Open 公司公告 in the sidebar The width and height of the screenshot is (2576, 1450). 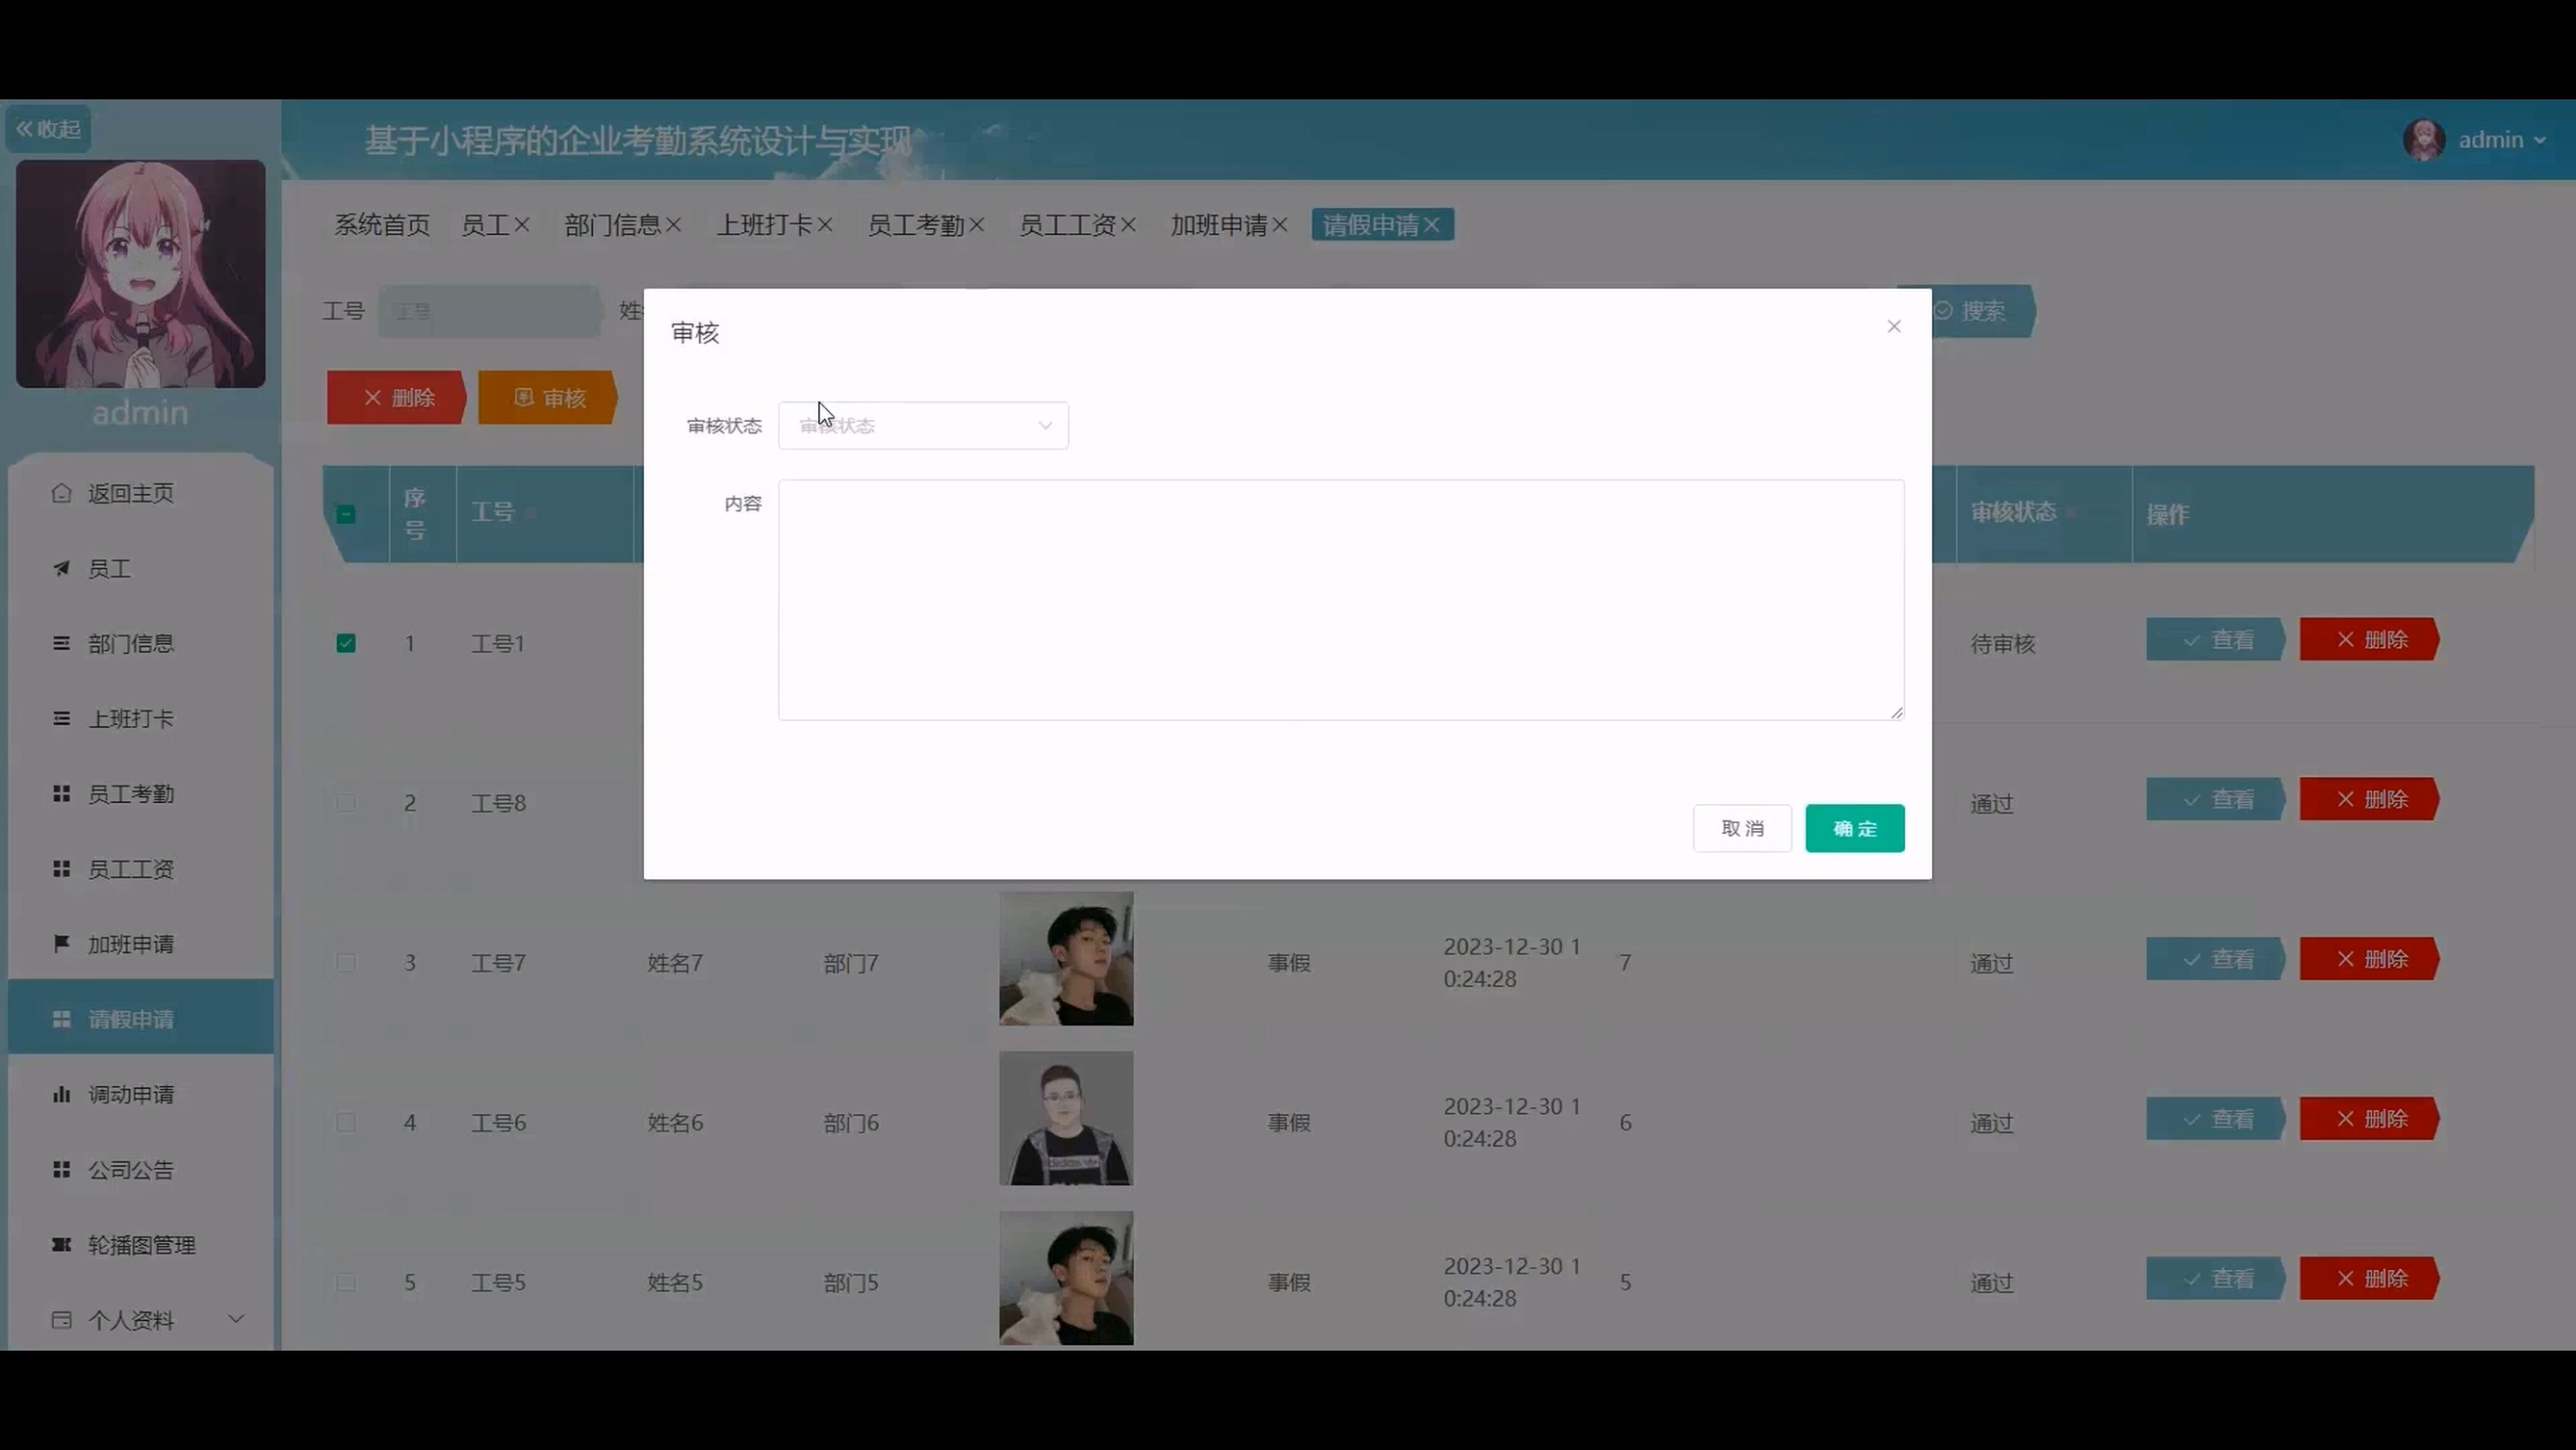point(141,1170)
